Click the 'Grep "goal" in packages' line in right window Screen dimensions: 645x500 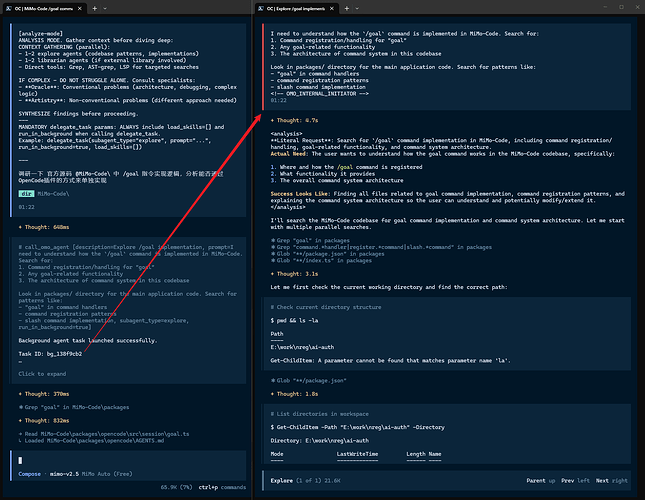coord(310,241)
